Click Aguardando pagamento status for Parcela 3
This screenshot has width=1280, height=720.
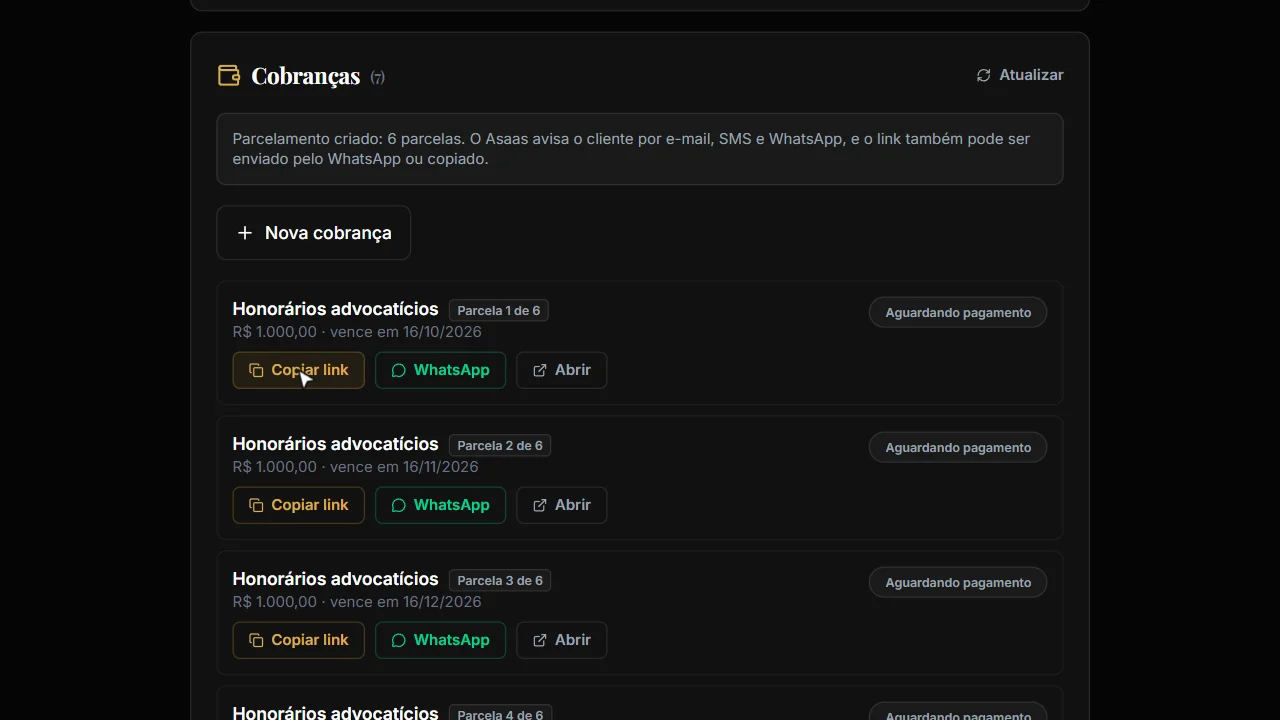tap(958, 583)
